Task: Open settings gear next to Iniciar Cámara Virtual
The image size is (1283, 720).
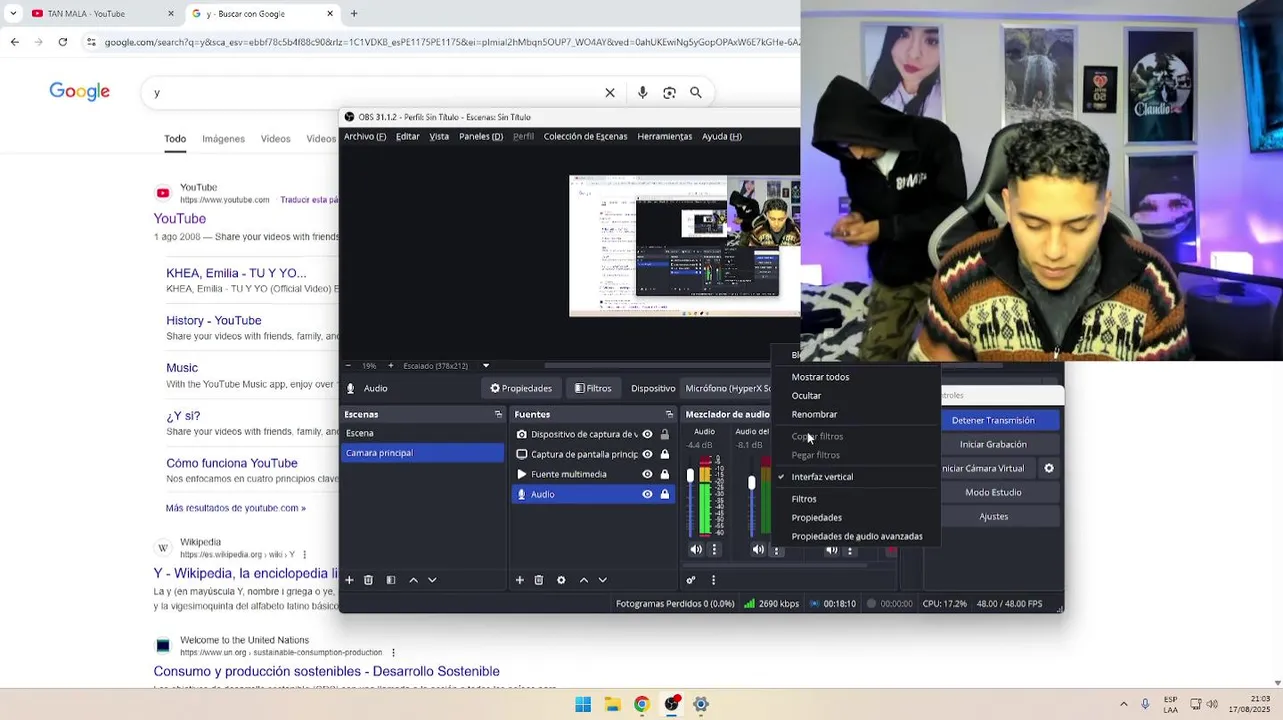Action: [x=1049, y=468]
